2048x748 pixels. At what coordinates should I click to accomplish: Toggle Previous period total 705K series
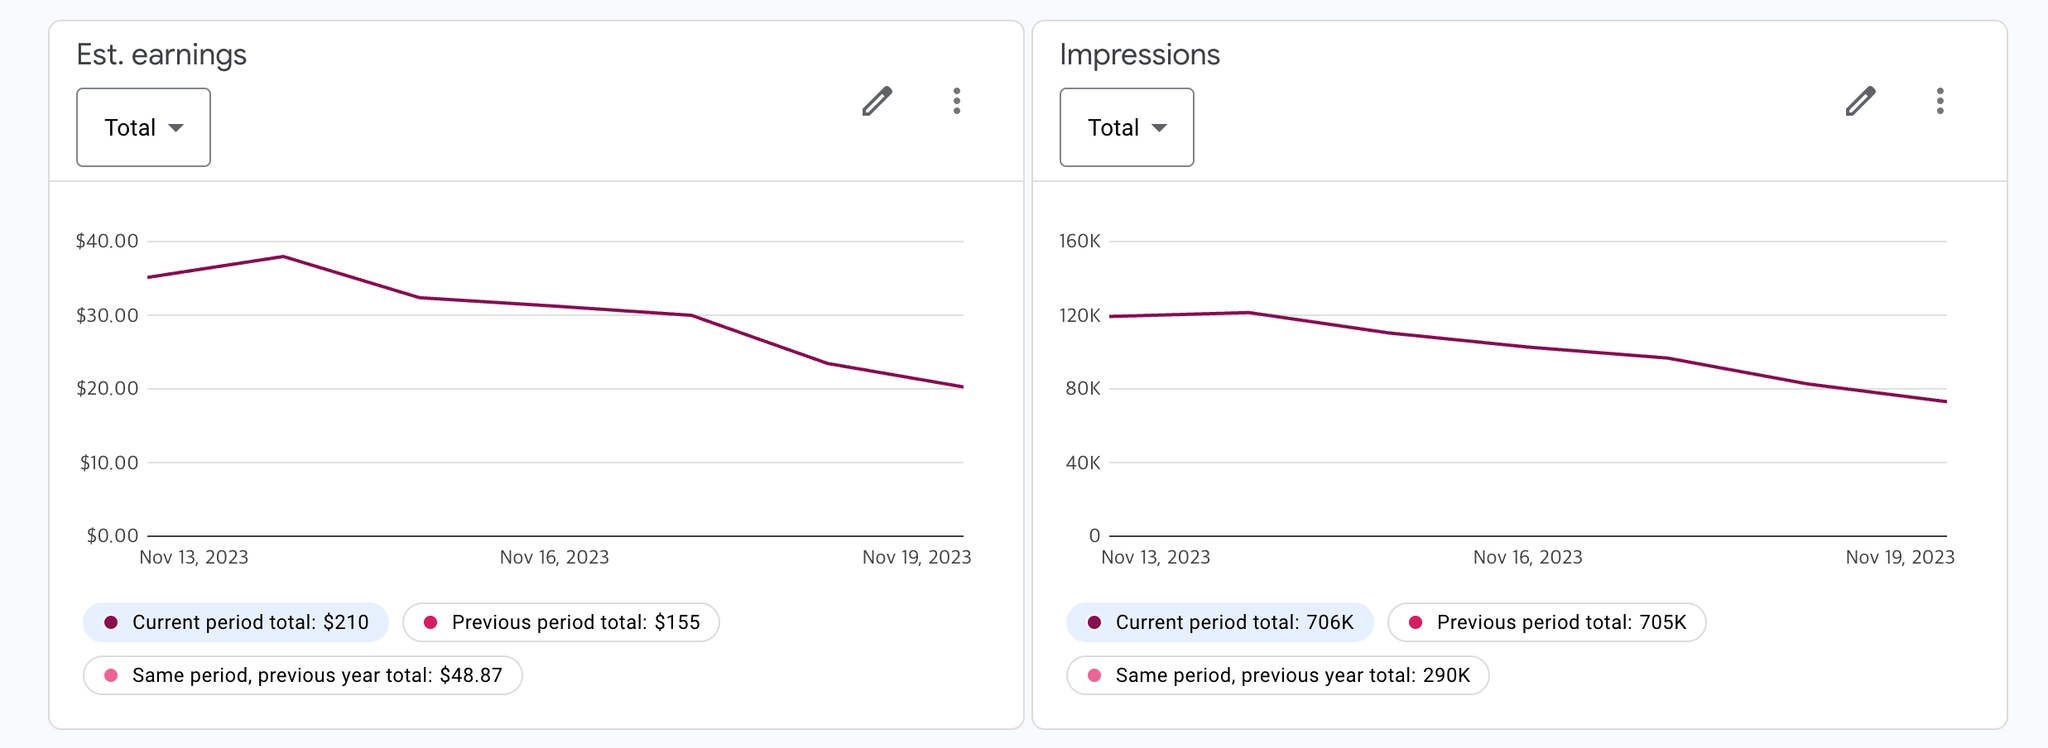(x=1546, y=622)
